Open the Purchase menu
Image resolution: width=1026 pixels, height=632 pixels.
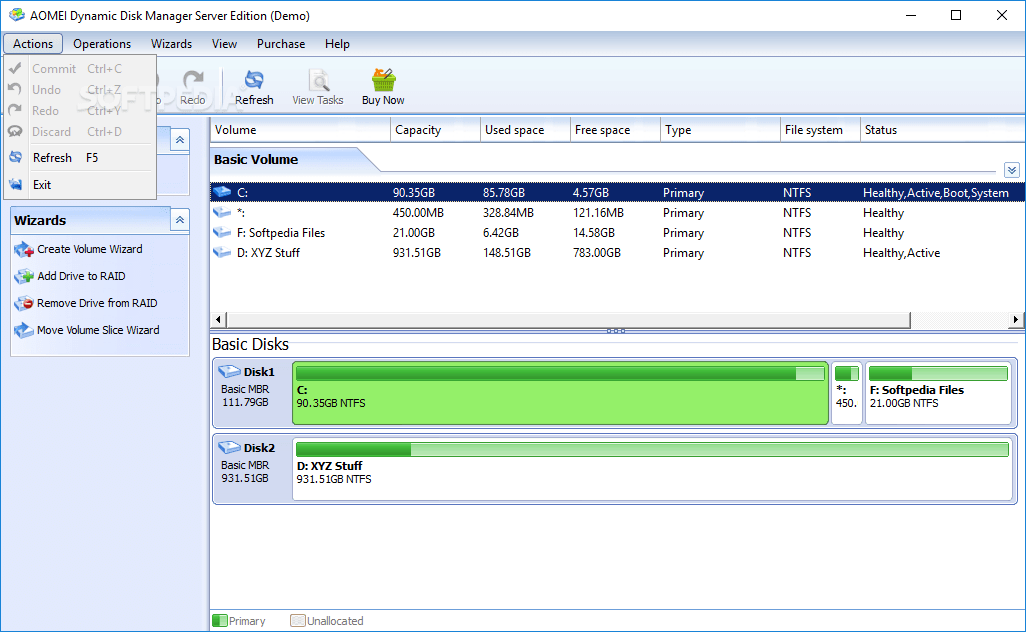281,44
